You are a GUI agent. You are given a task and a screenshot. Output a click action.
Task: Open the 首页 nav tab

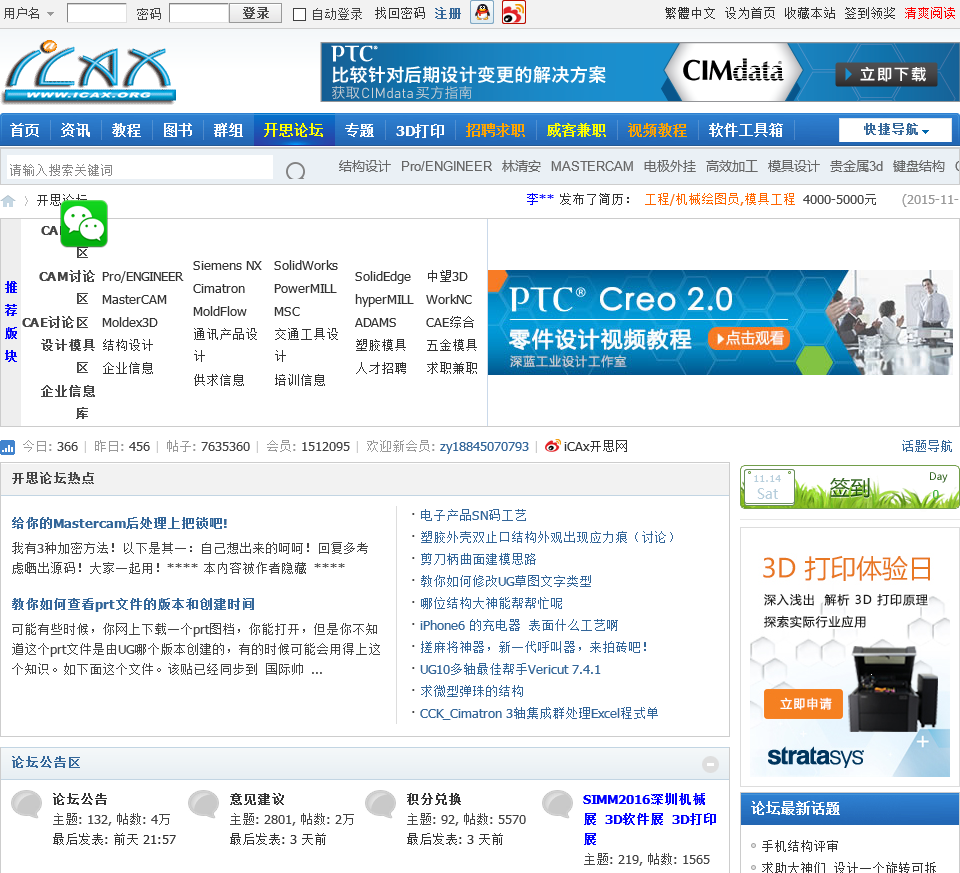tap(25, 130)
